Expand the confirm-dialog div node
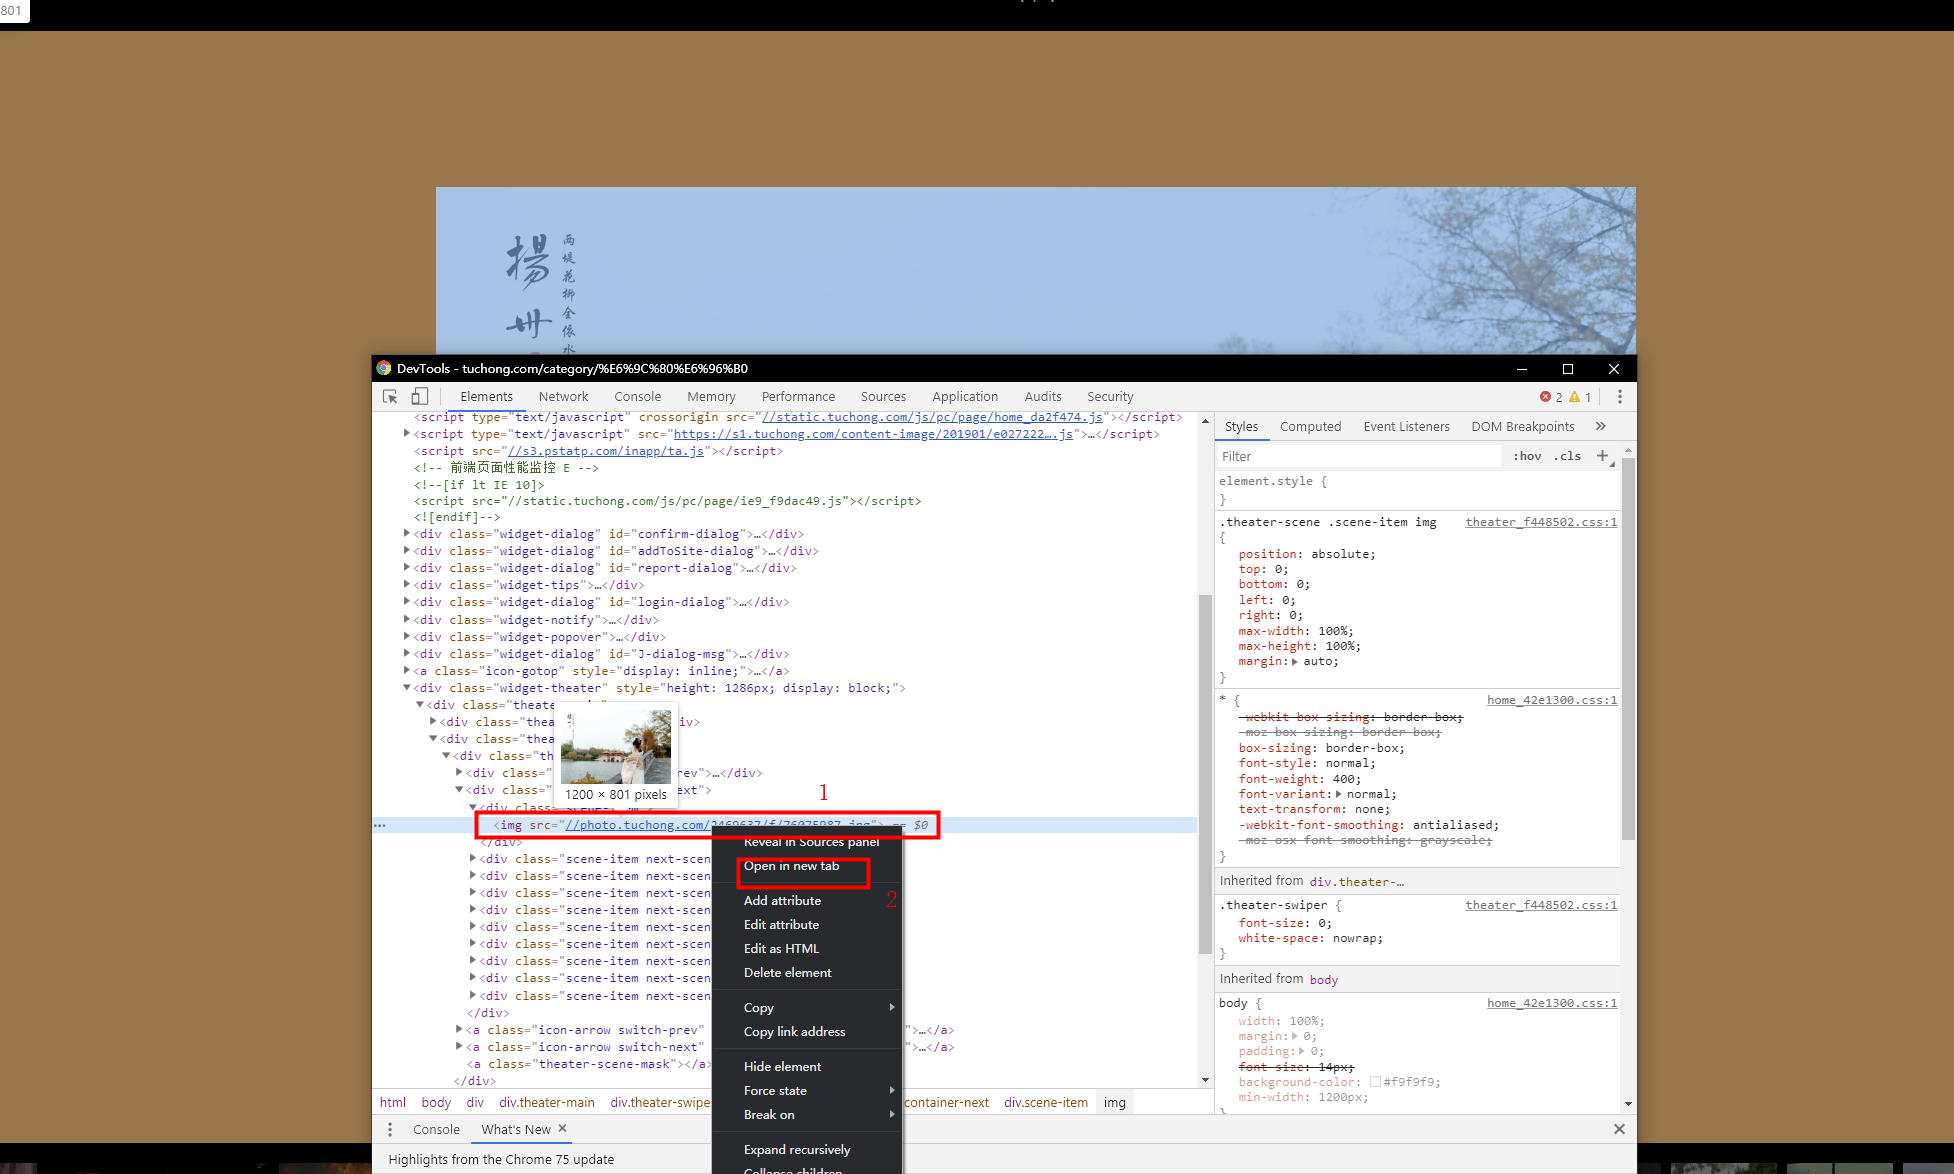 (407, 534)
